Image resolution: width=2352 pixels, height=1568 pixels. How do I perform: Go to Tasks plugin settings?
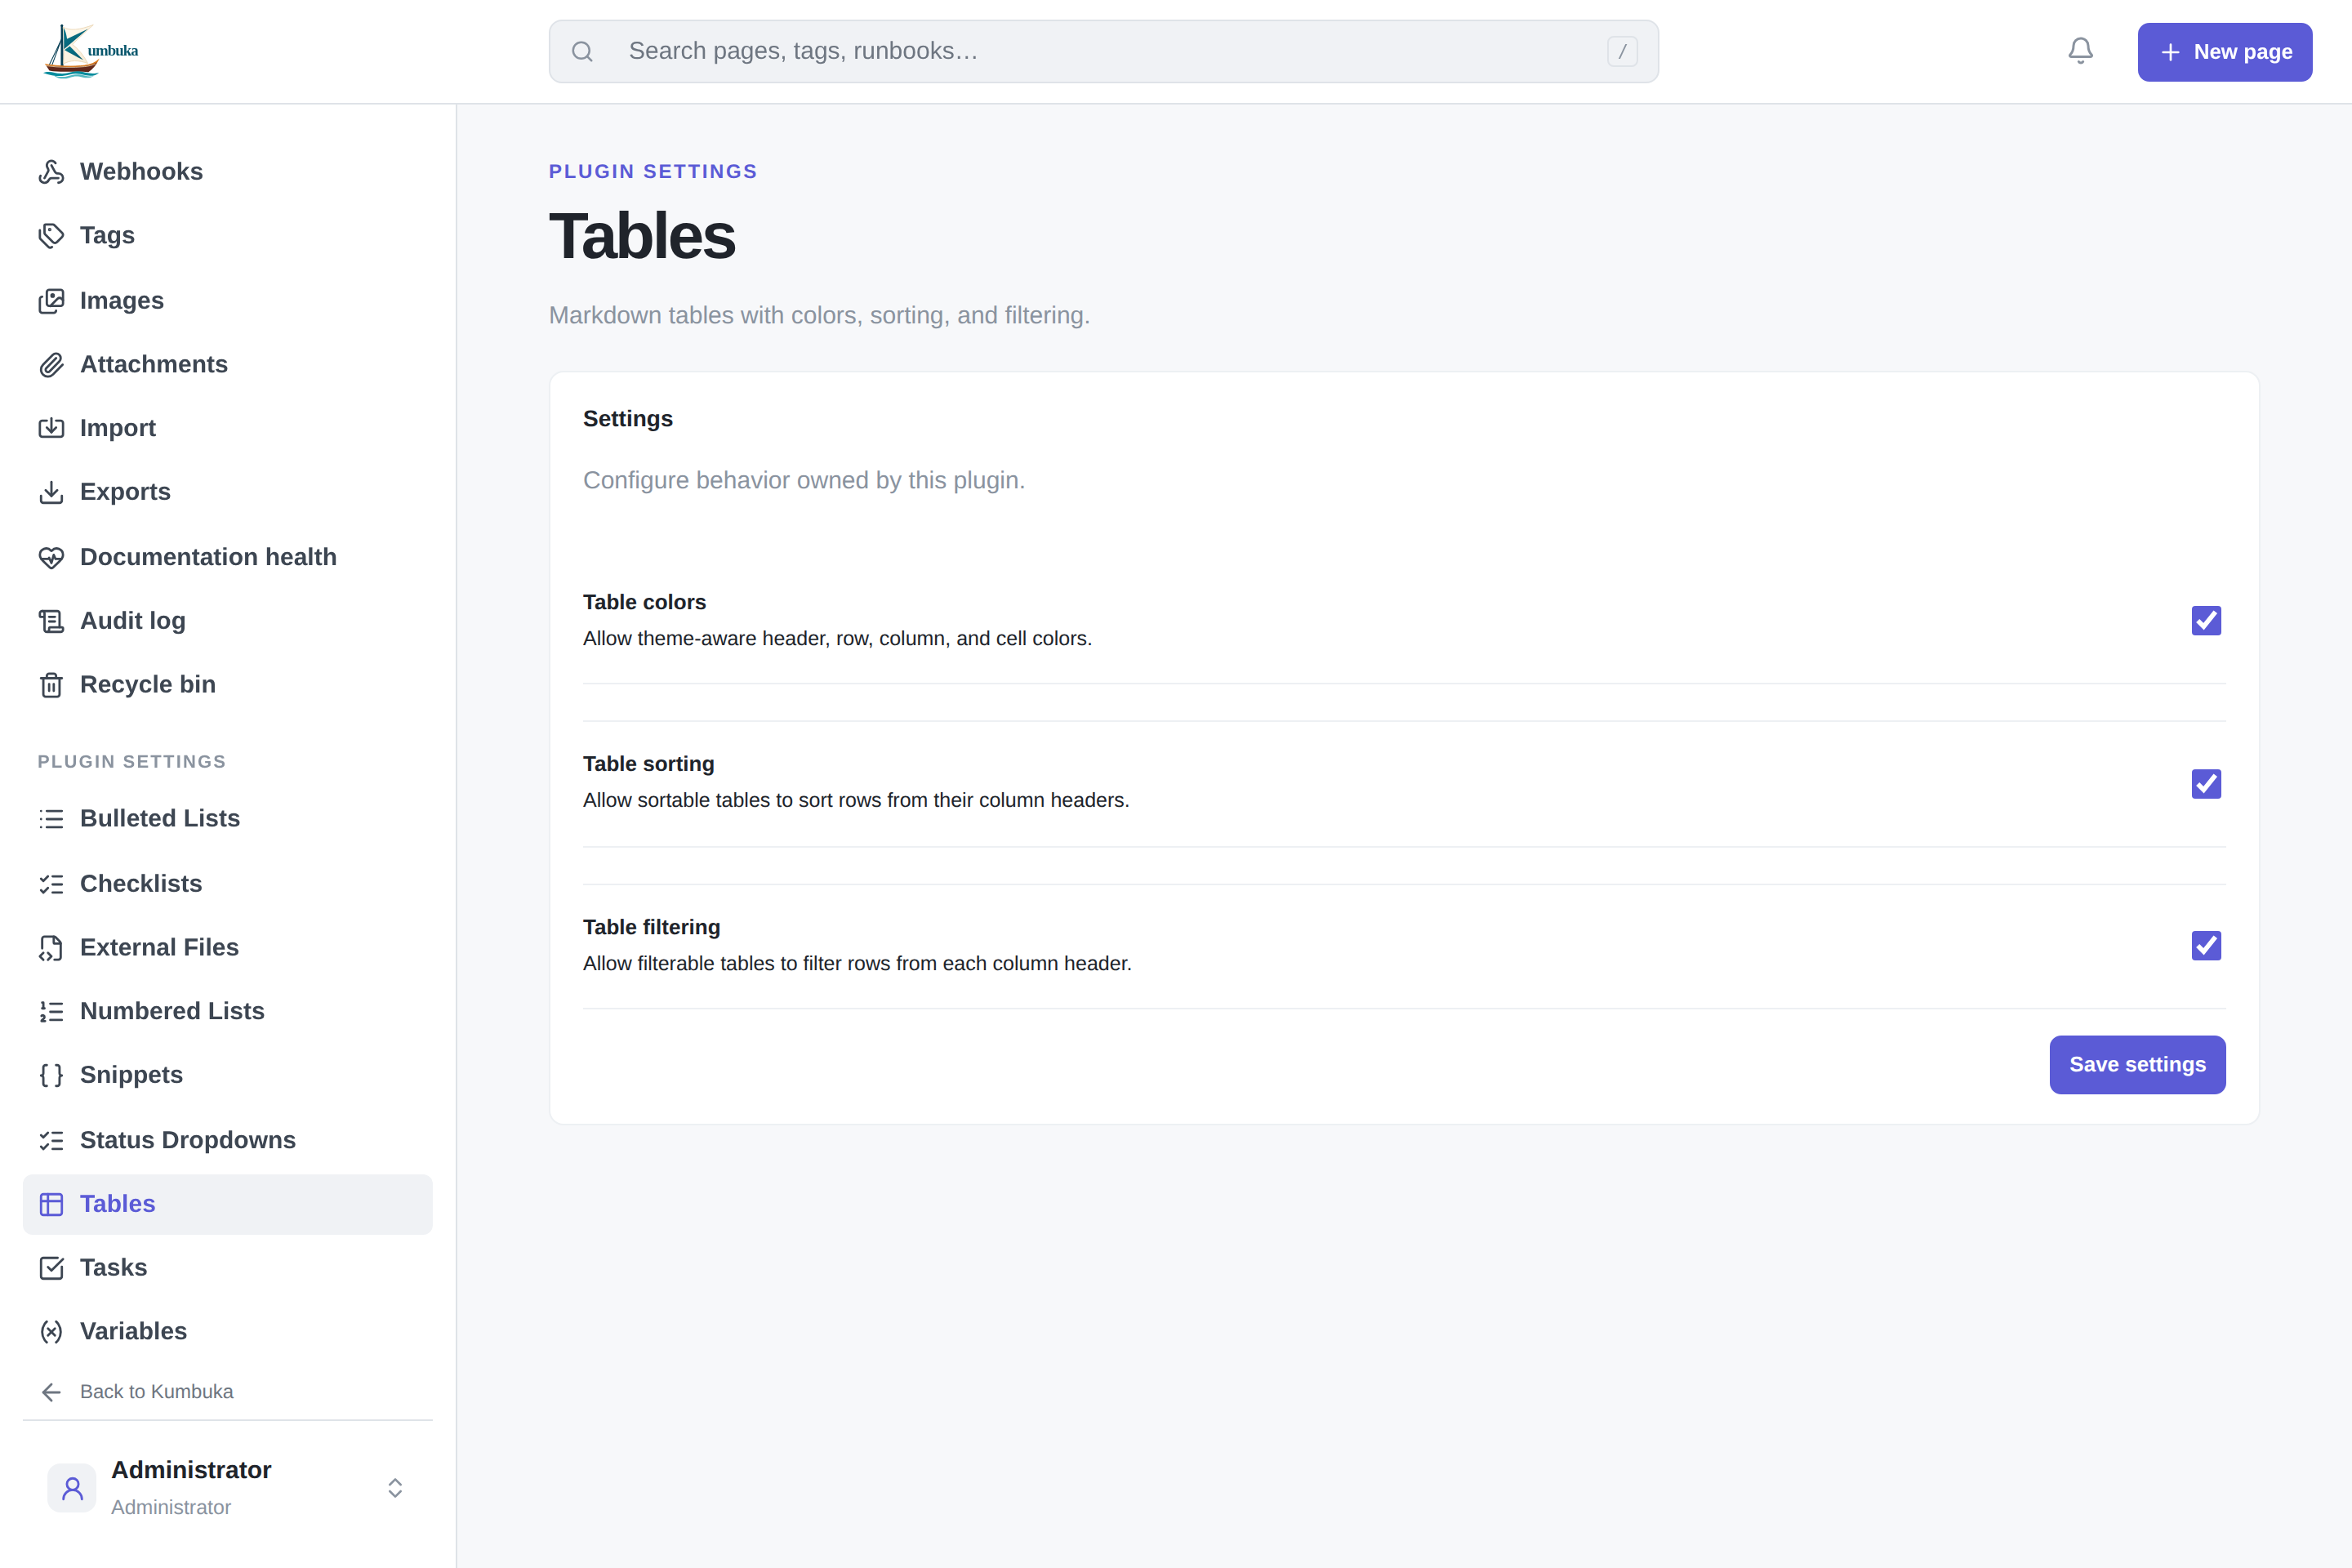click(x=228, y=1268)
